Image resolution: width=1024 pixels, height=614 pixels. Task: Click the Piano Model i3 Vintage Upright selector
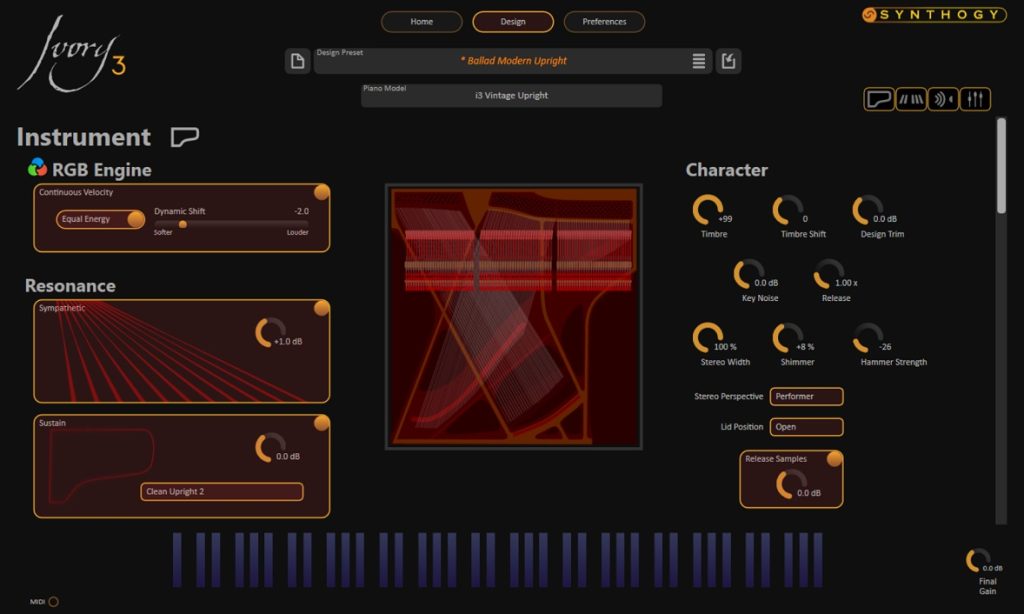[x=511, y=96]
